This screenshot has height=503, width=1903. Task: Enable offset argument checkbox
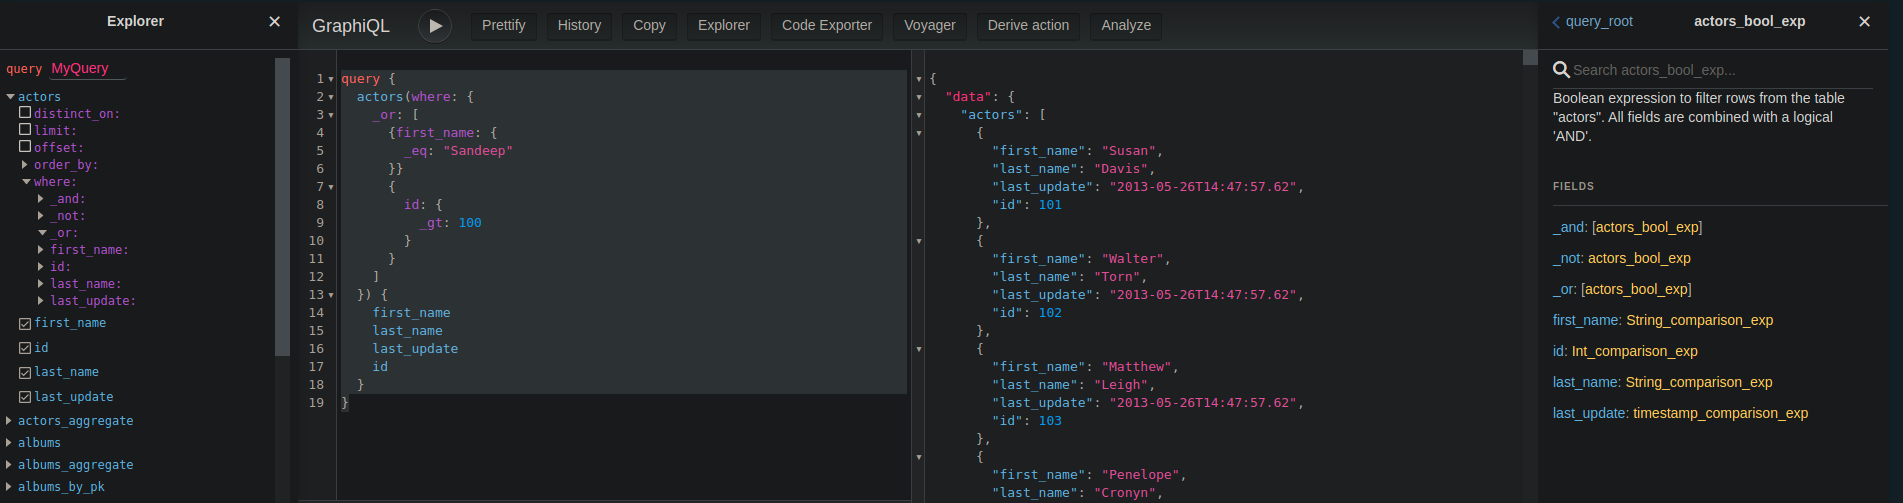[25, 147]
